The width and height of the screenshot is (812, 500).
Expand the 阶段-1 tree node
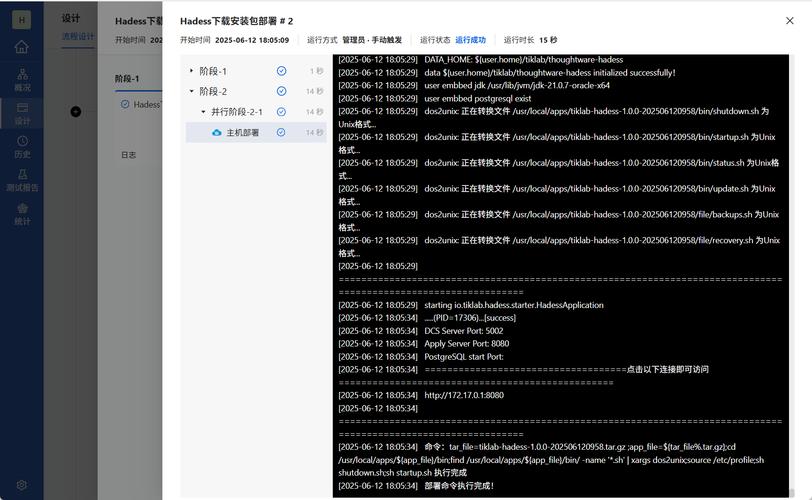pos(192,71)
